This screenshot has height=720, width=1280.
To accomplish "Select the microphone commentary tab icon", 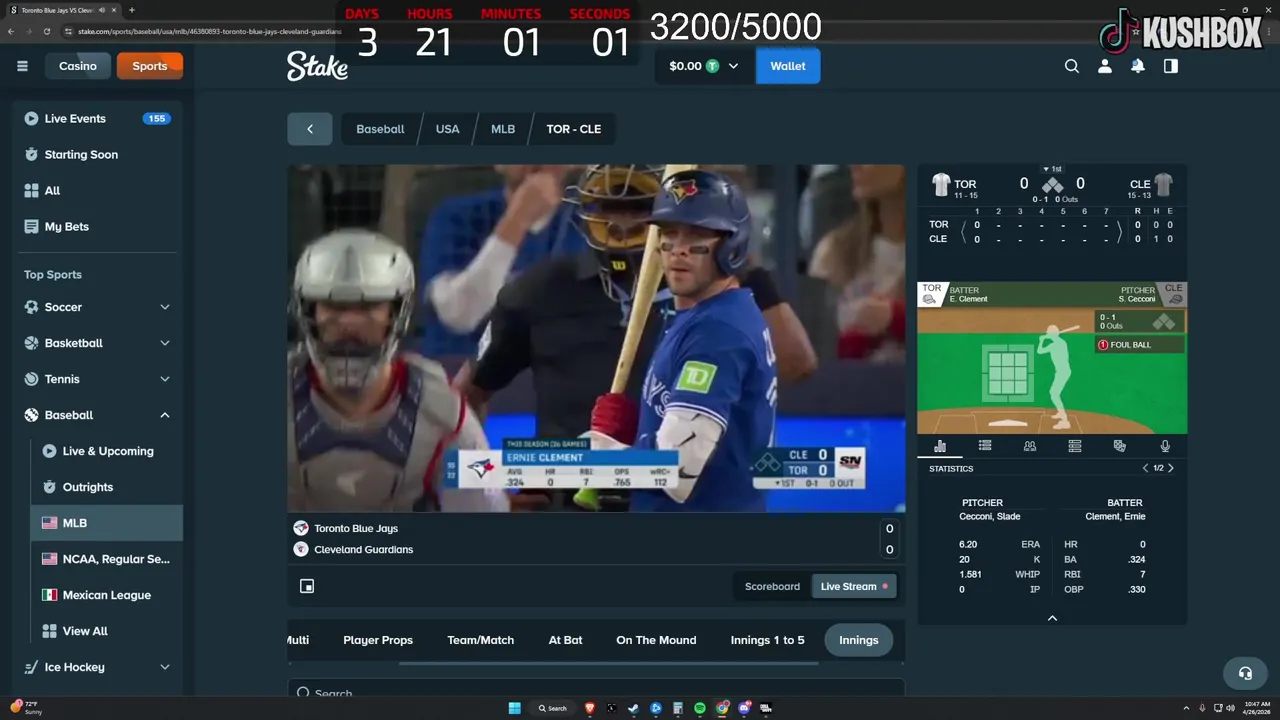I will [x=1165, y=446].
